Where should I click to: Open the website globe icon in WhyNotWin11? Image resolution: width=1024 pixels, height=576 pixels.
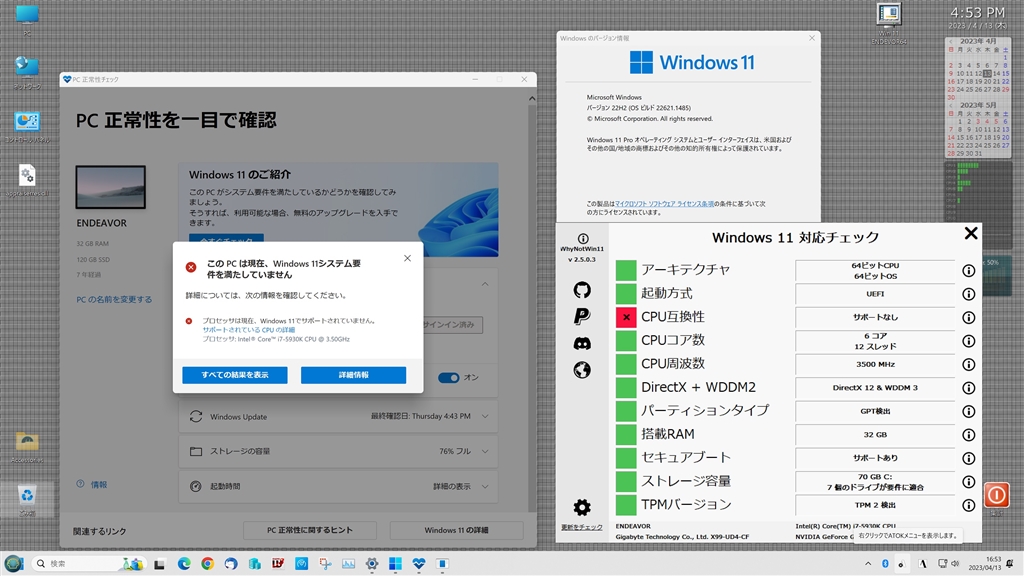pyautogui.click(x=582, y=370)
